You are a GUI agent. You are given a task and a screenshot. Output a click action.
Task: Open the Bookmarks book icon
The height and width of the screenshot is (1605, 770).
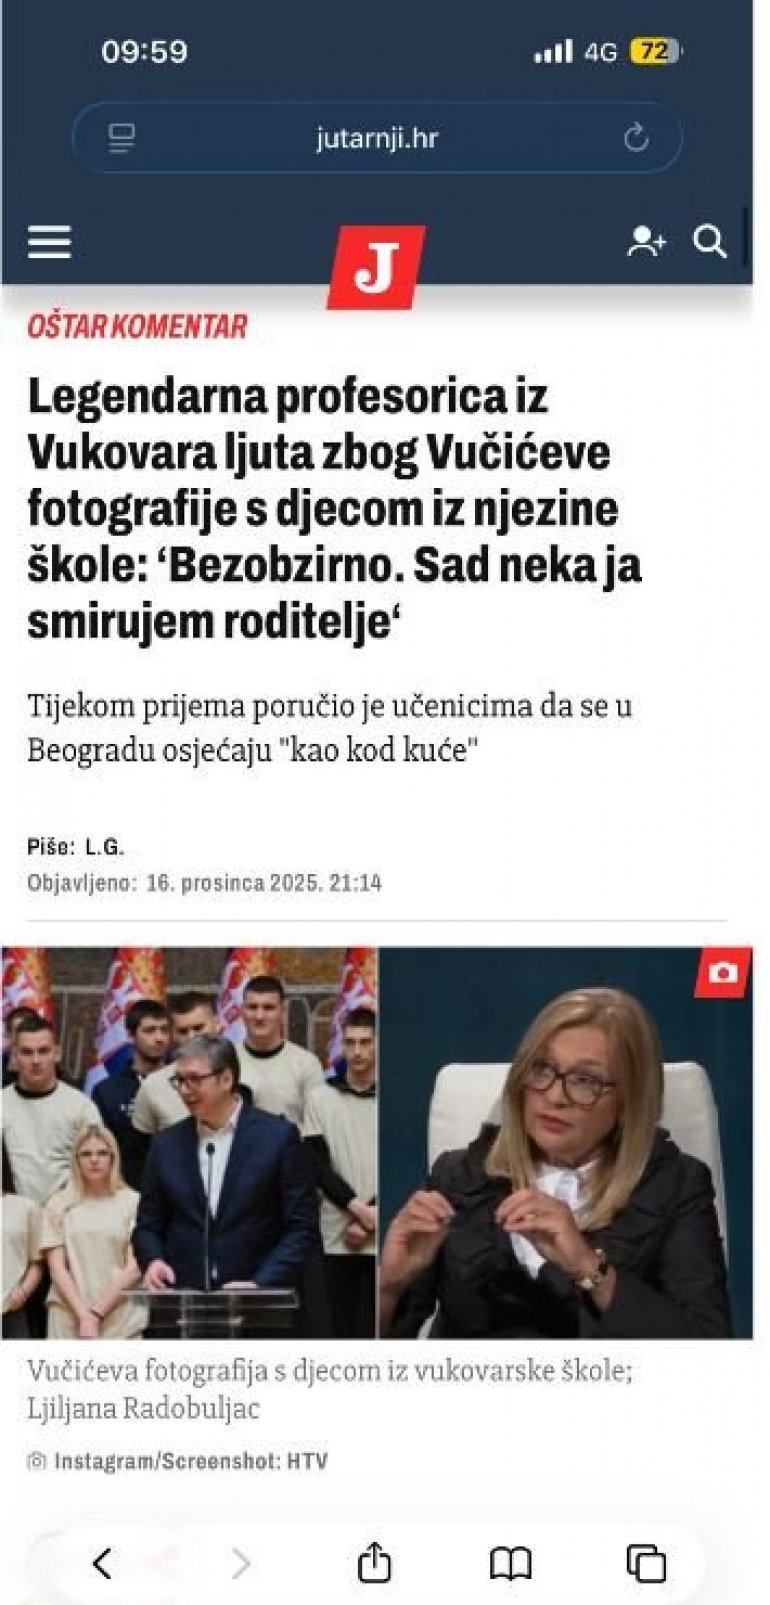click(x=510, y=1563)
